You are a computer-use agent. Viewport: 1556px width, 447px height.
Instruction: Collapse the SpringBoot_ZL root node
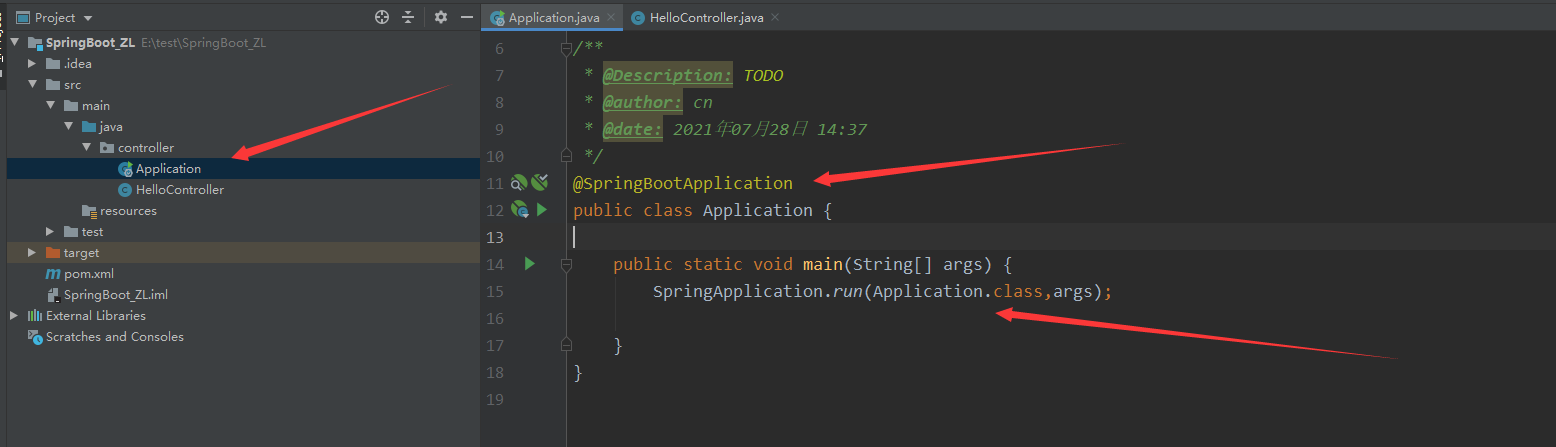pyautogui.click(x=14, y=43)
